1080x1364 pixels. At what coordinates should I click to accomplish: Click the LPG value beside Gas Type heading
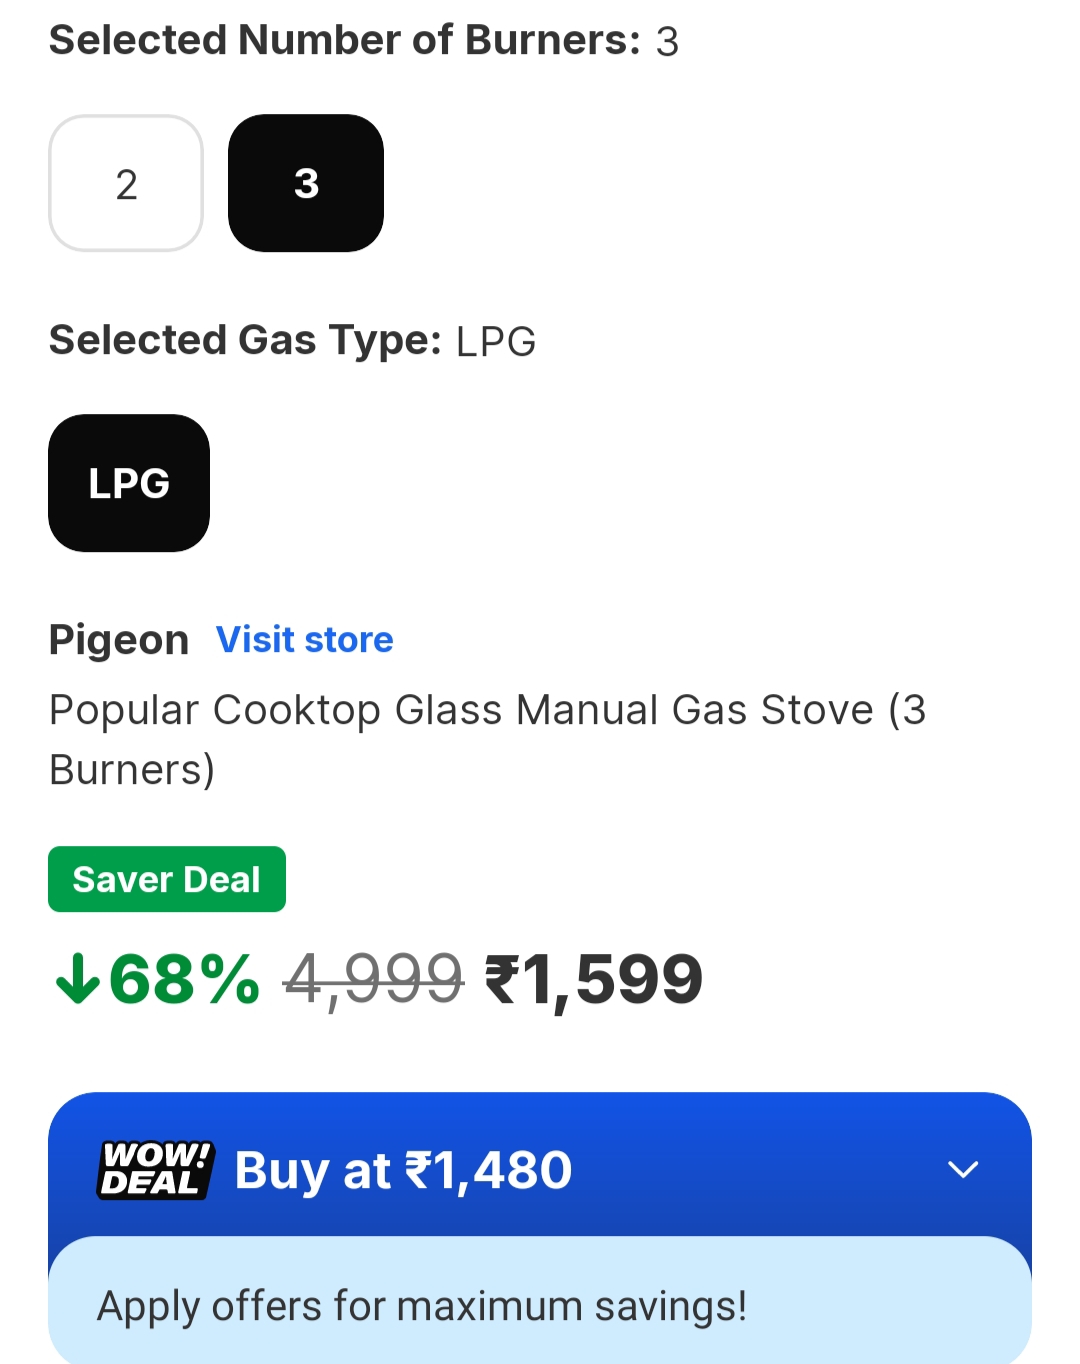[x=496, y=341]
